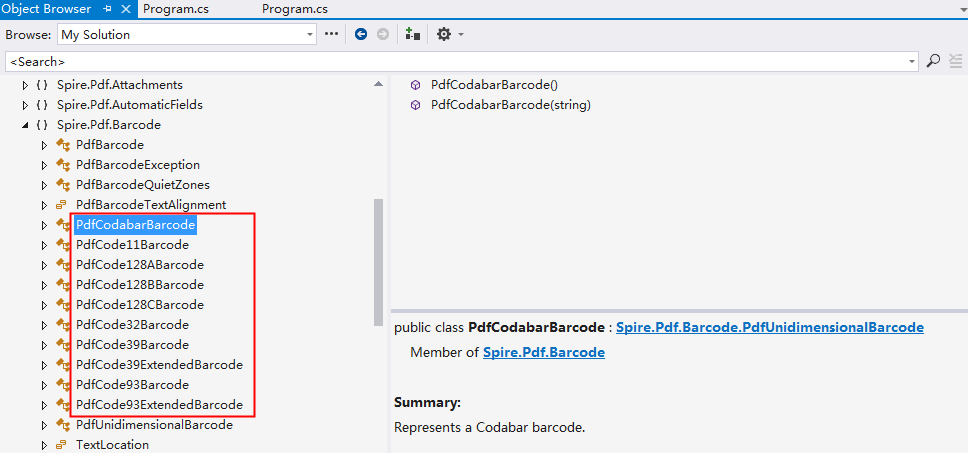Click the pin icon on Object Browser tab
This screenshot has width=968, height=453.
coord(107,9)
